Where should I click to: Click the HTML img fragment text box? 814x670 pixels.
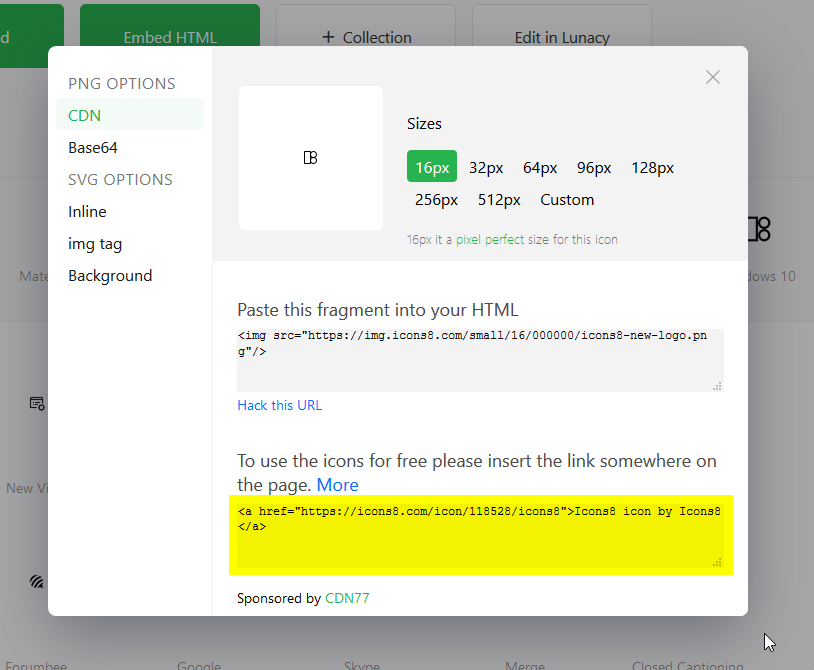point(480,360)
